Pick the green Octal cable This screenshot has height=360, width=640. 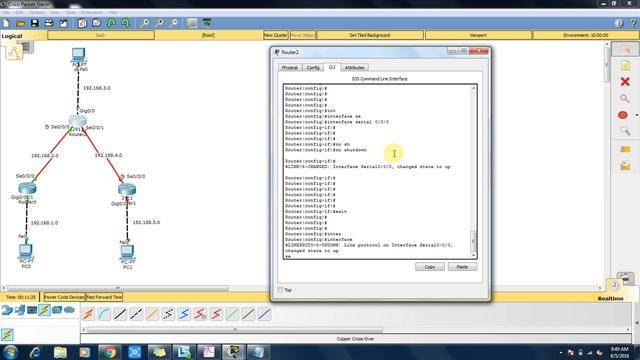coord(232,314)
